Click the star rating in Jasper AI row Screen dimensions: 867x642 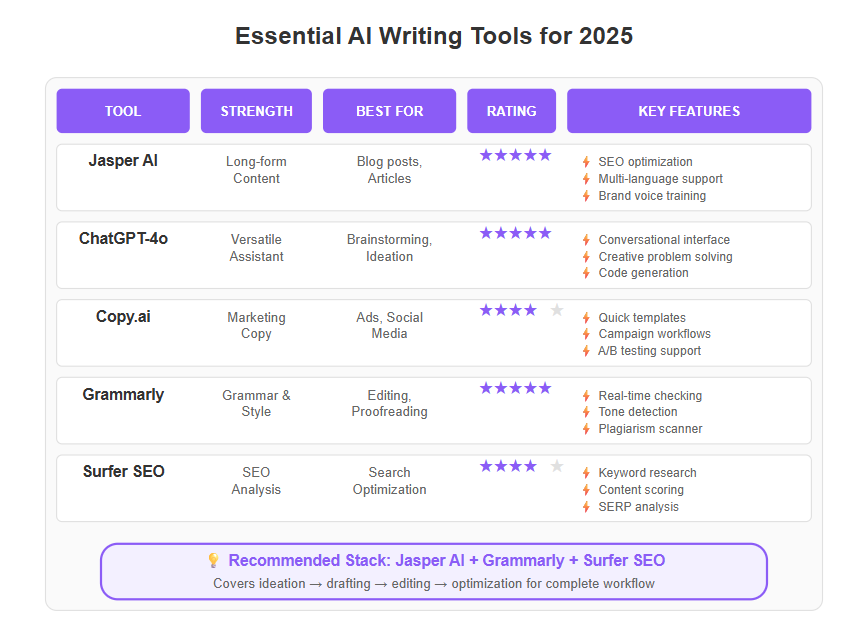click(515, 155)
